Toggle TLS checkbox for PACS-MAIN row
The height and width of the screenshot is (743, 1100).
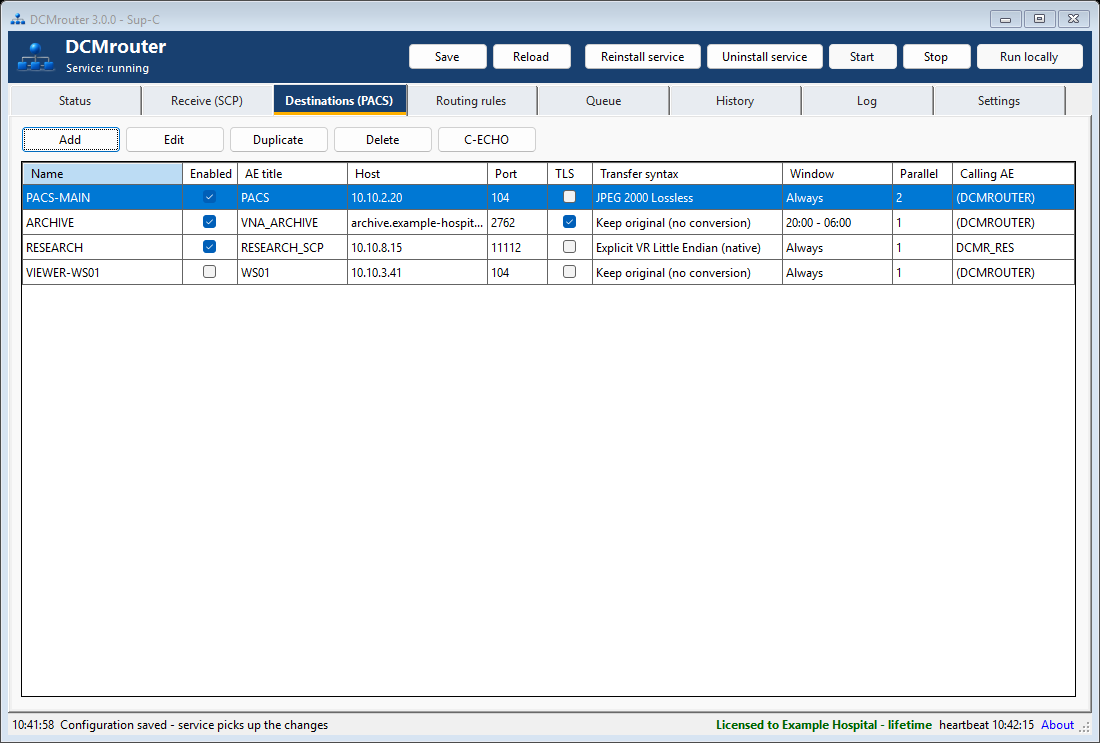pyautogui.click(x=569, y=197)
